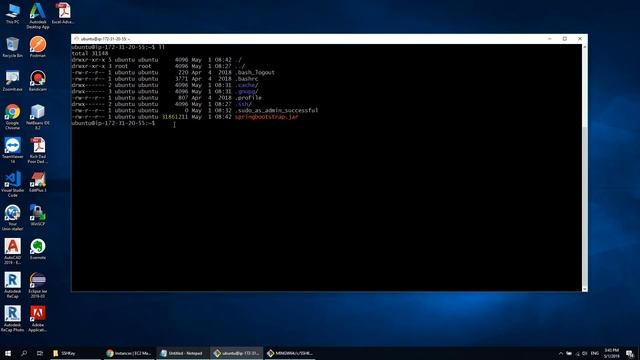Open ZoomIt.exe desktop icon

pyautogui.click(x=12, y=81)
